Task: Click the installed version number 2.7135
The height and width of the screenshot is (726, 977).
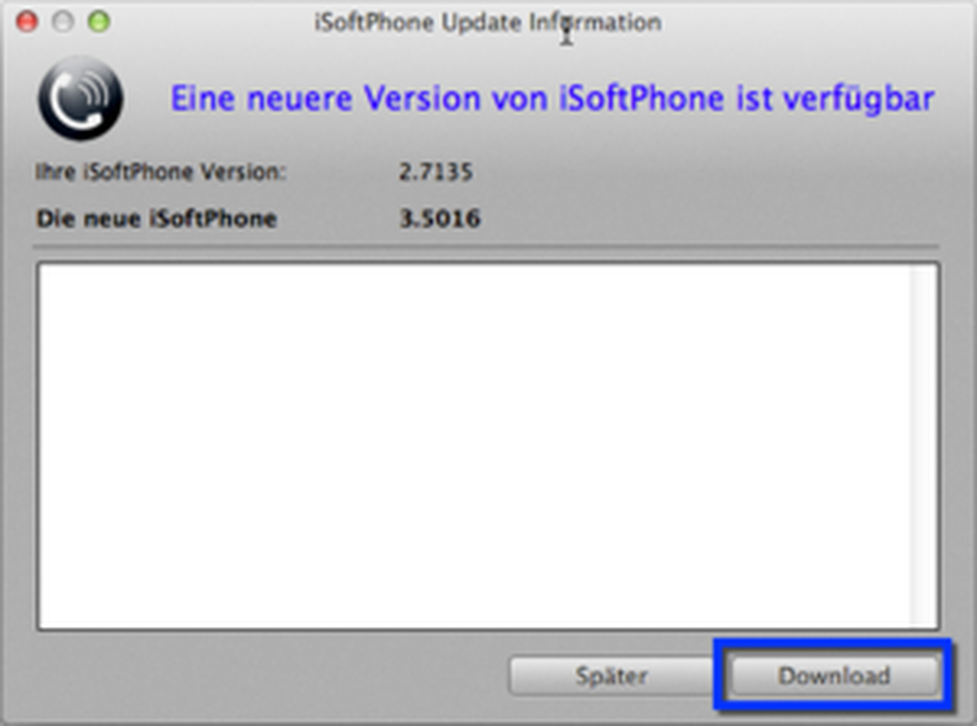Action: 436,171
